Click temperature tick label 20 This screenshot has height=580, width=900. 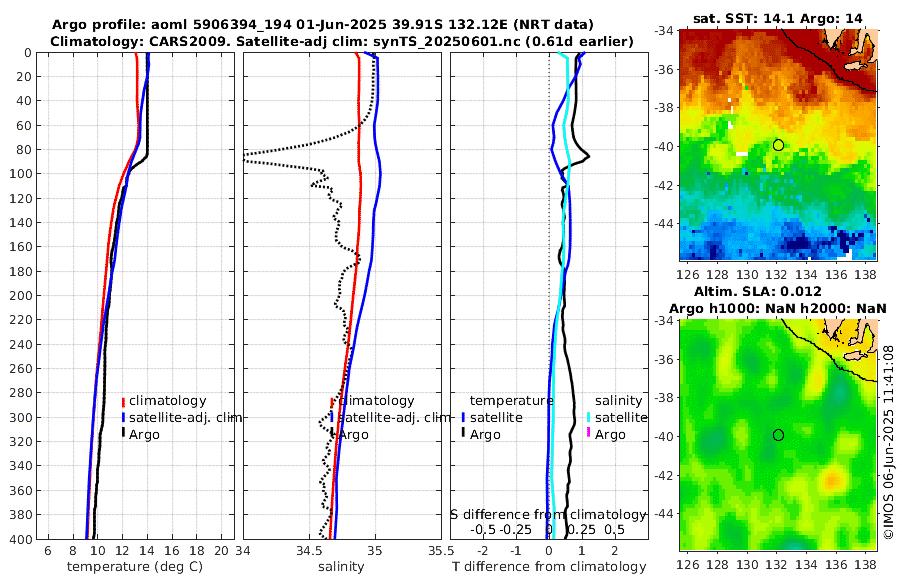click(x=222, y=551)
